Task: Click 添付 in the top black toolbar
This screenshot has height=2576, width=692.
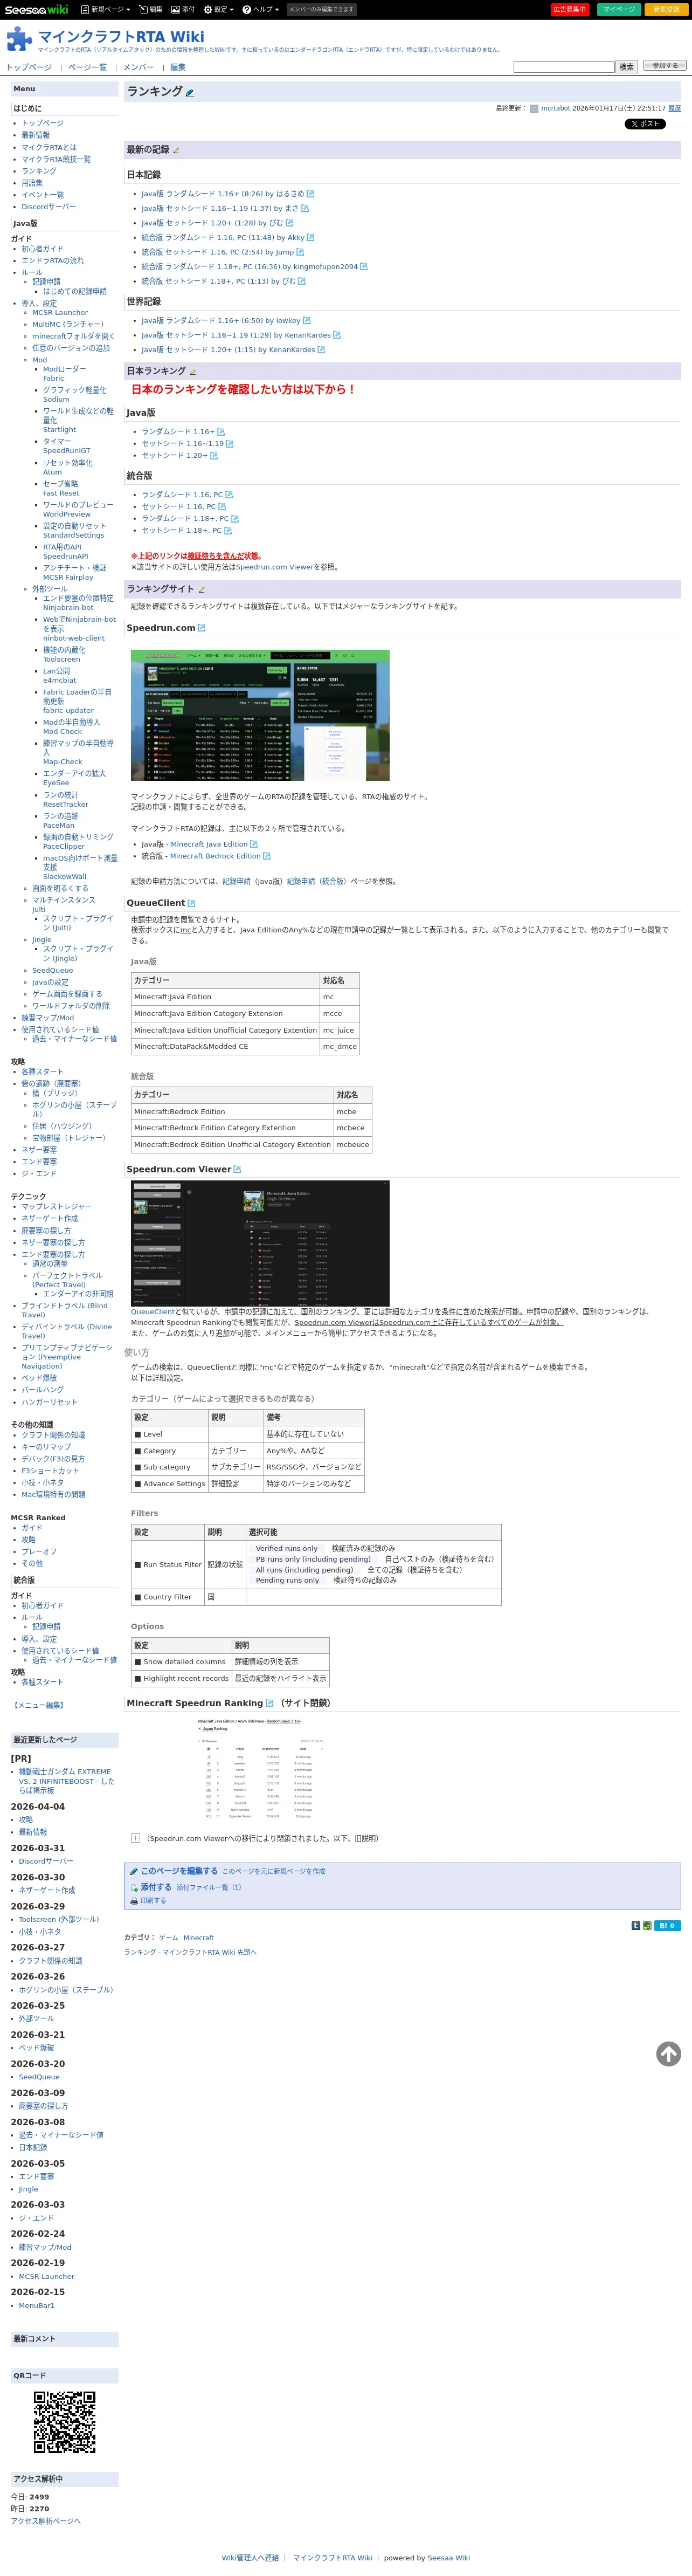Action: click(x=183, y=9)
